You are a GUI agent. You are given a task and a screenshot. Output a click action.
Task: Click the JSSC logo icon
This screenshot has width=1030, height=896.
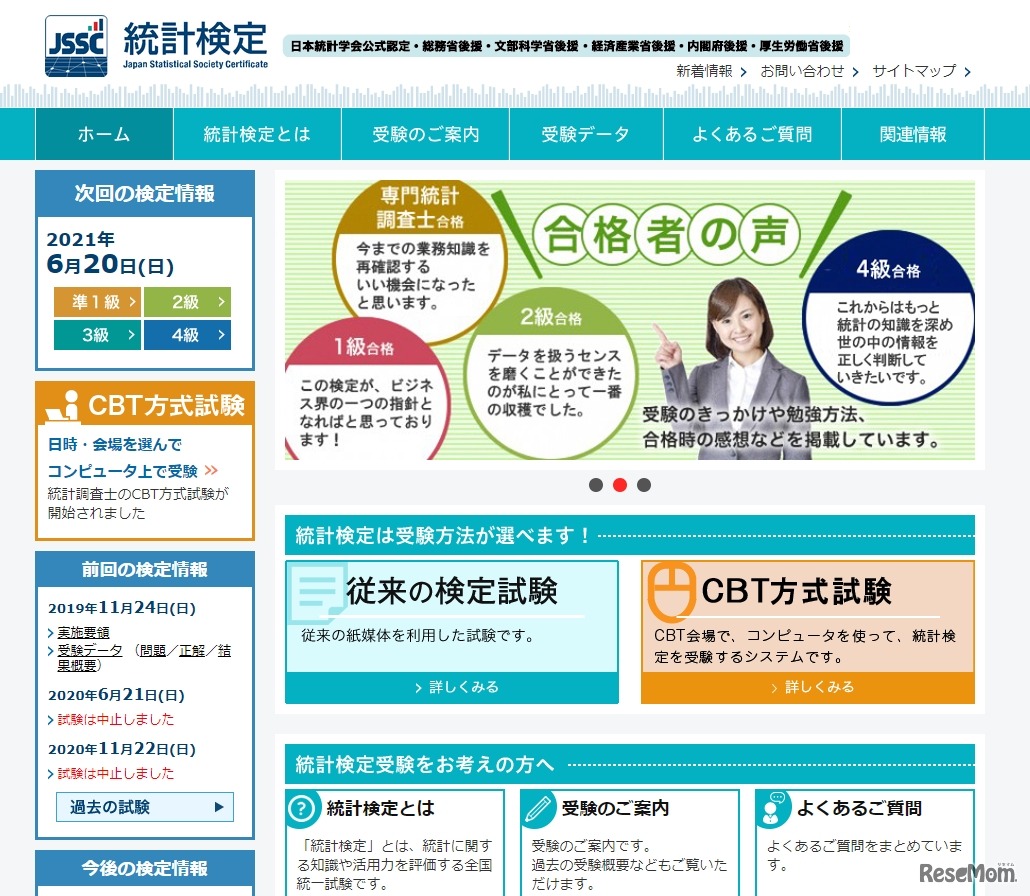coord(76,45)
